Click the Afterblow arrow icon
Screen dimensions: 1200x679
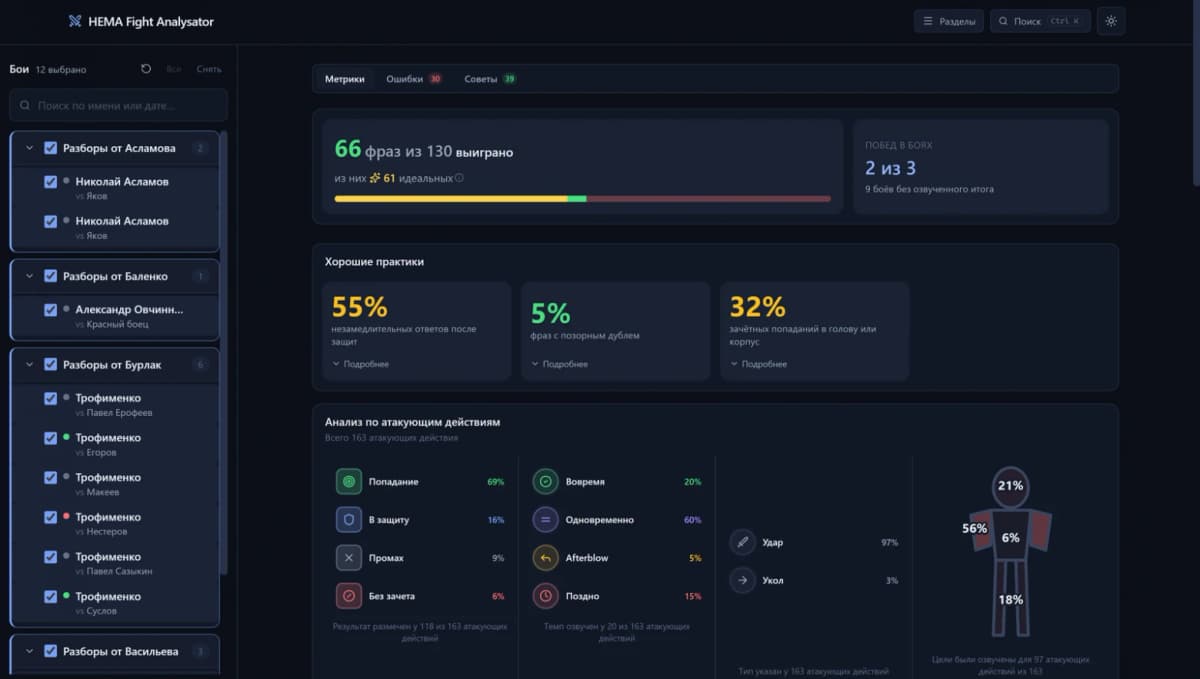tap(545, 558)
